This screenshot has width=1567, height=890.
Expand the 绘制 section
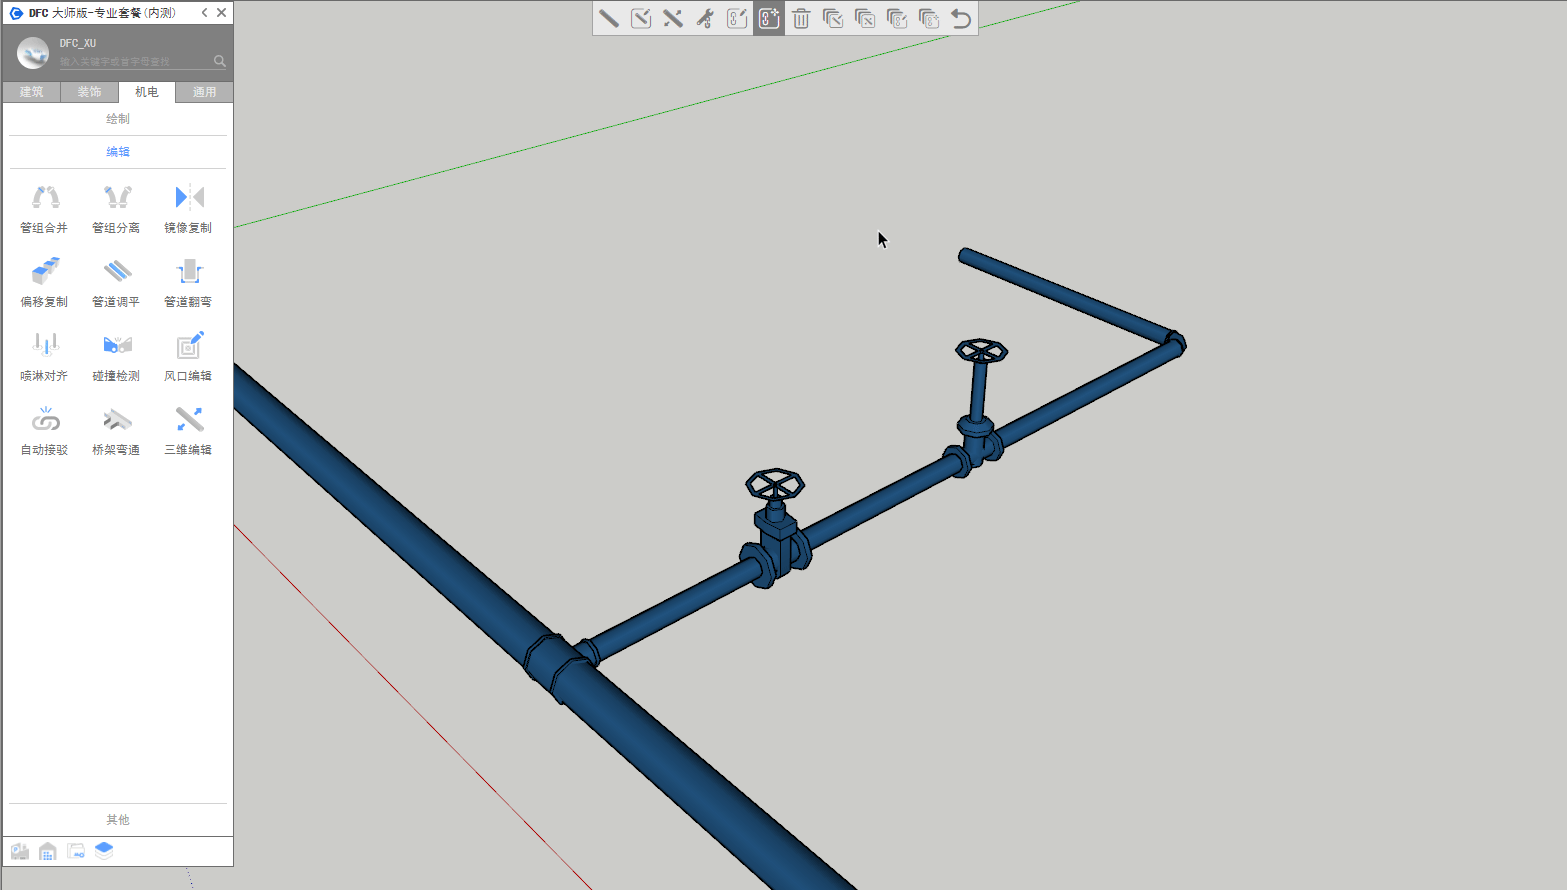tap(118, 119)
